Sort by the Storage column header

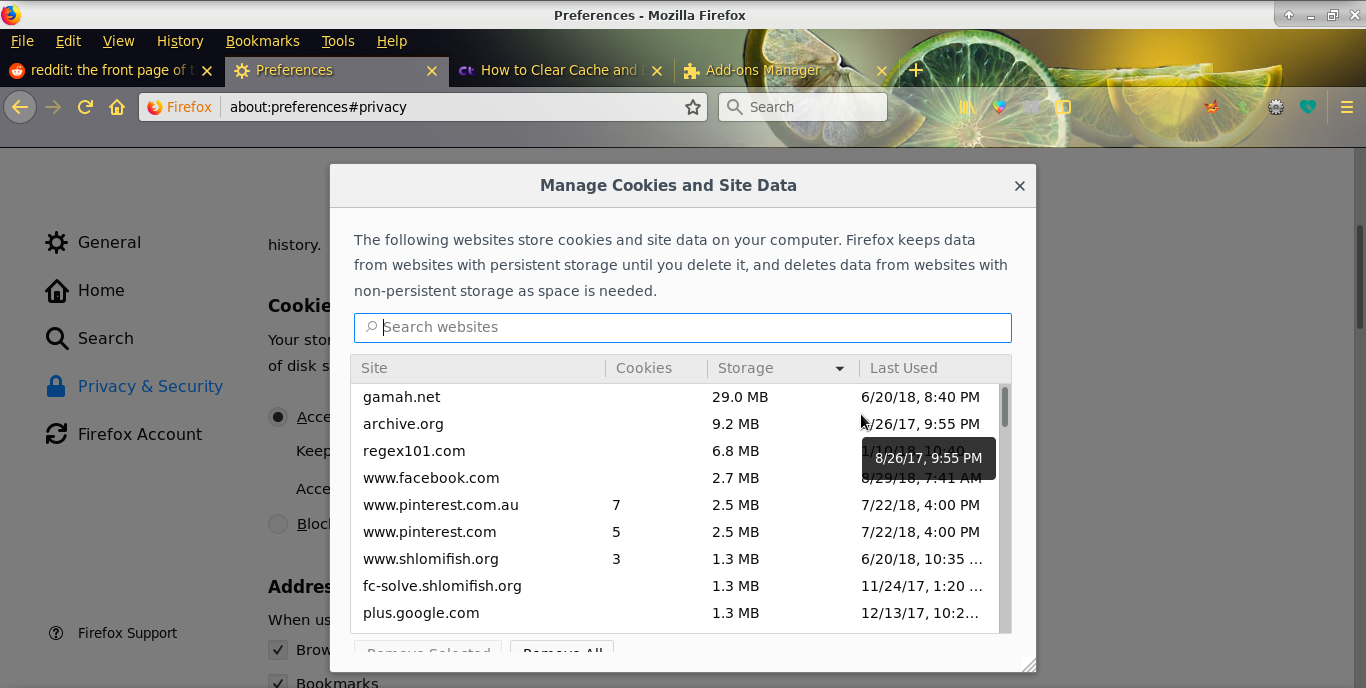(x=783, y=368)
